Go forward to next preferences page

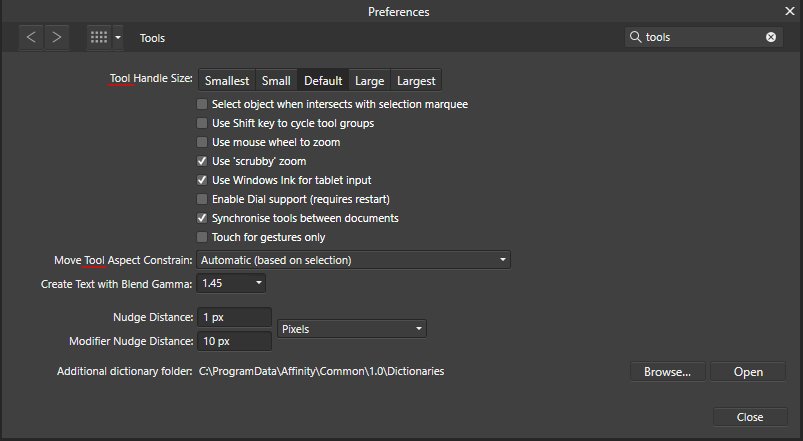[57, 37]
